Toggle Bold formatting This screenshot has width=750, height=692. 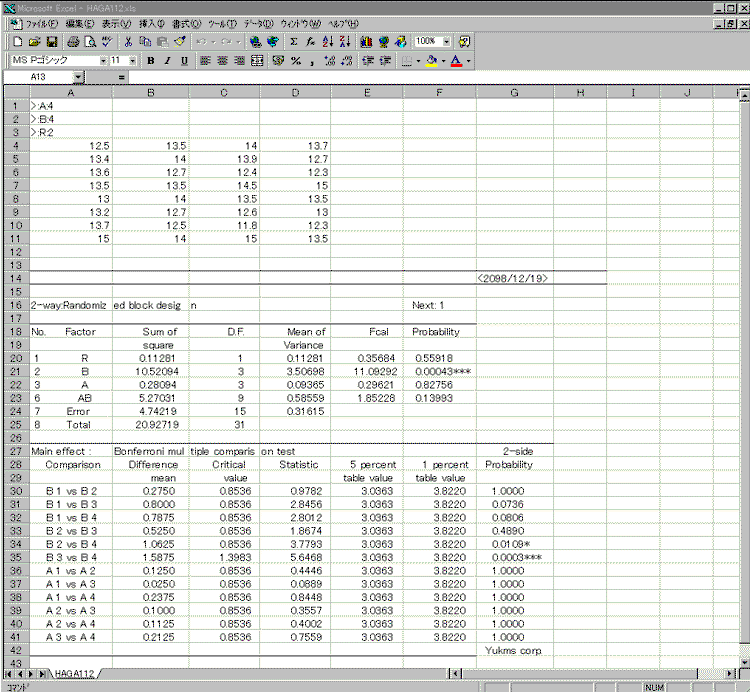(x=151, y=60)
